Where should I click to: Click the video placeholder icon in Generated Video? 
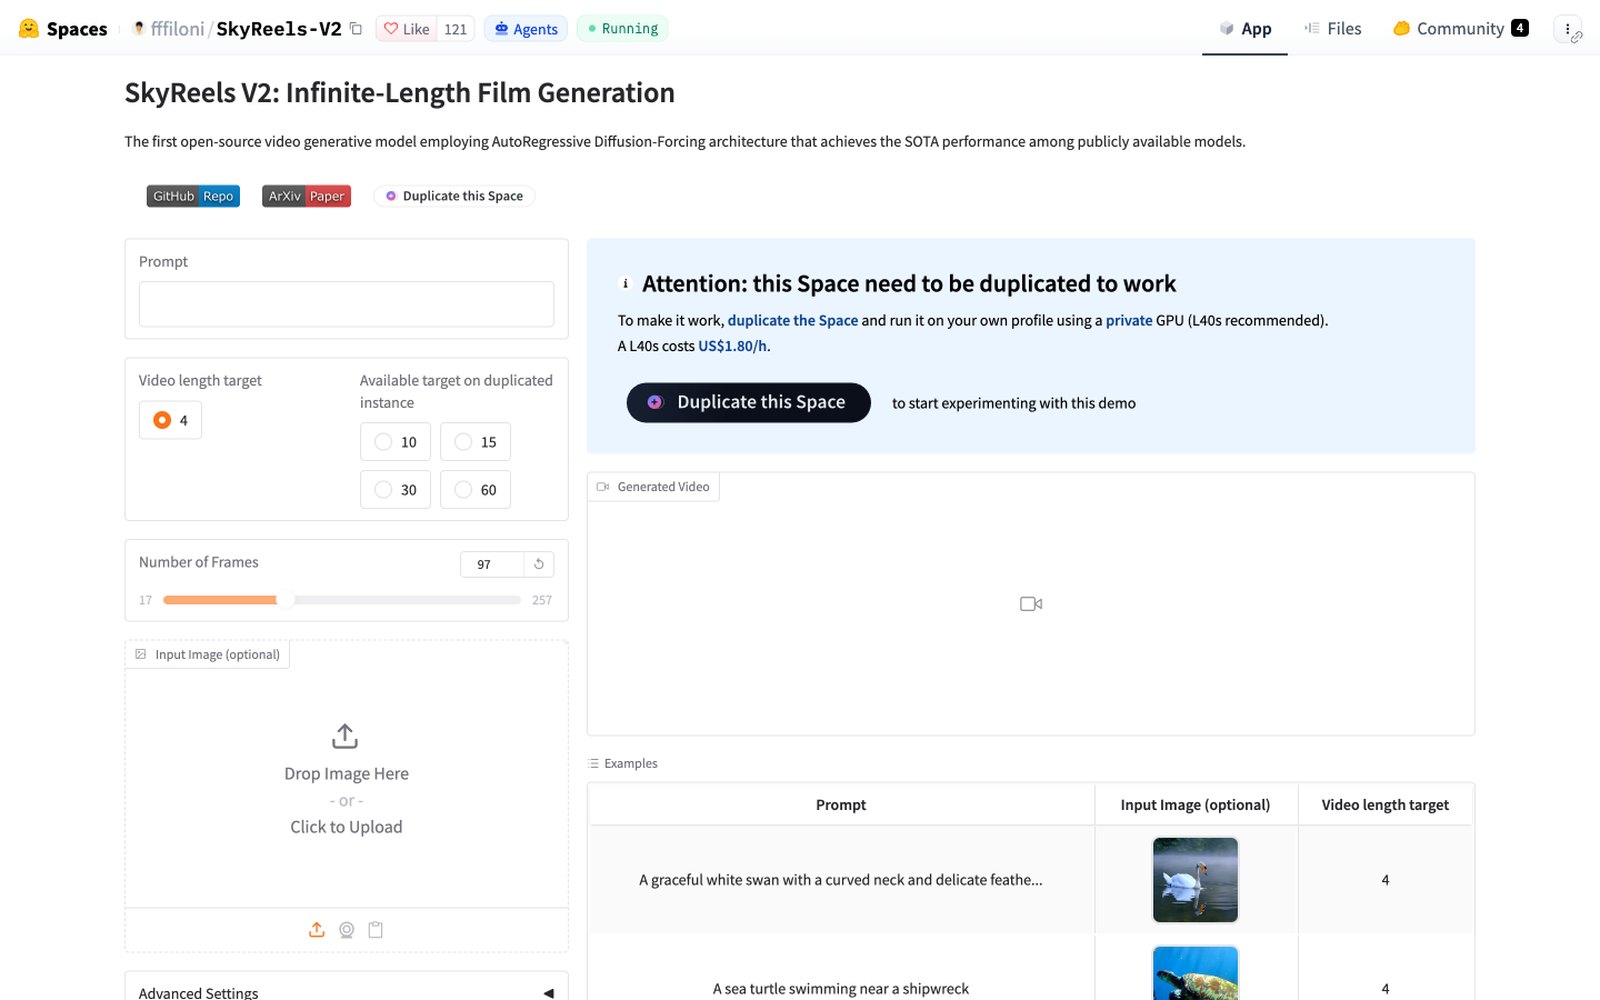1031,604
